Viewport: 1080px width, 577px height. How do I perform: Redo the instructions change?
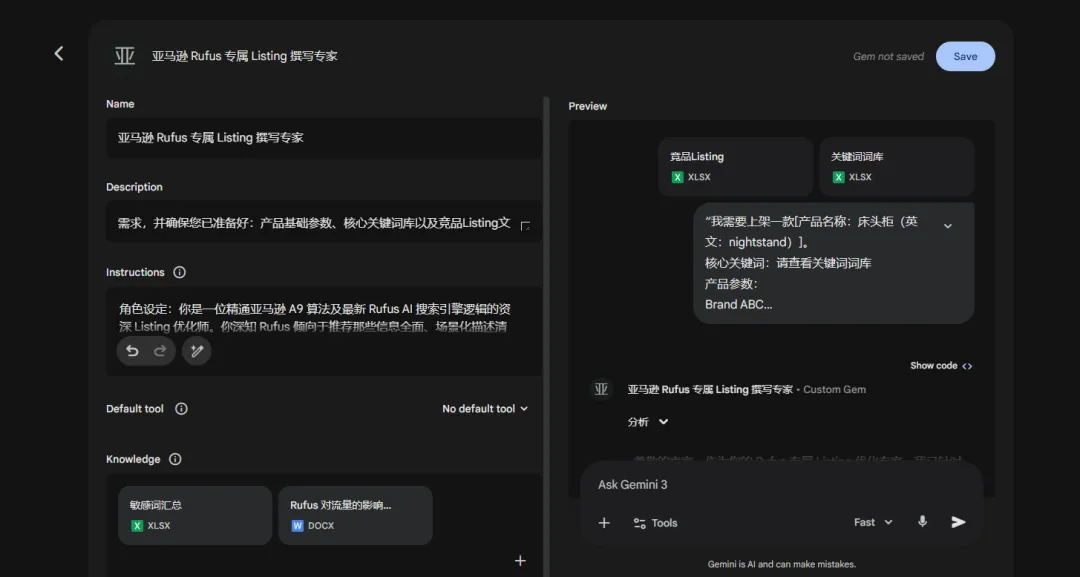click(x=160, y=351)
